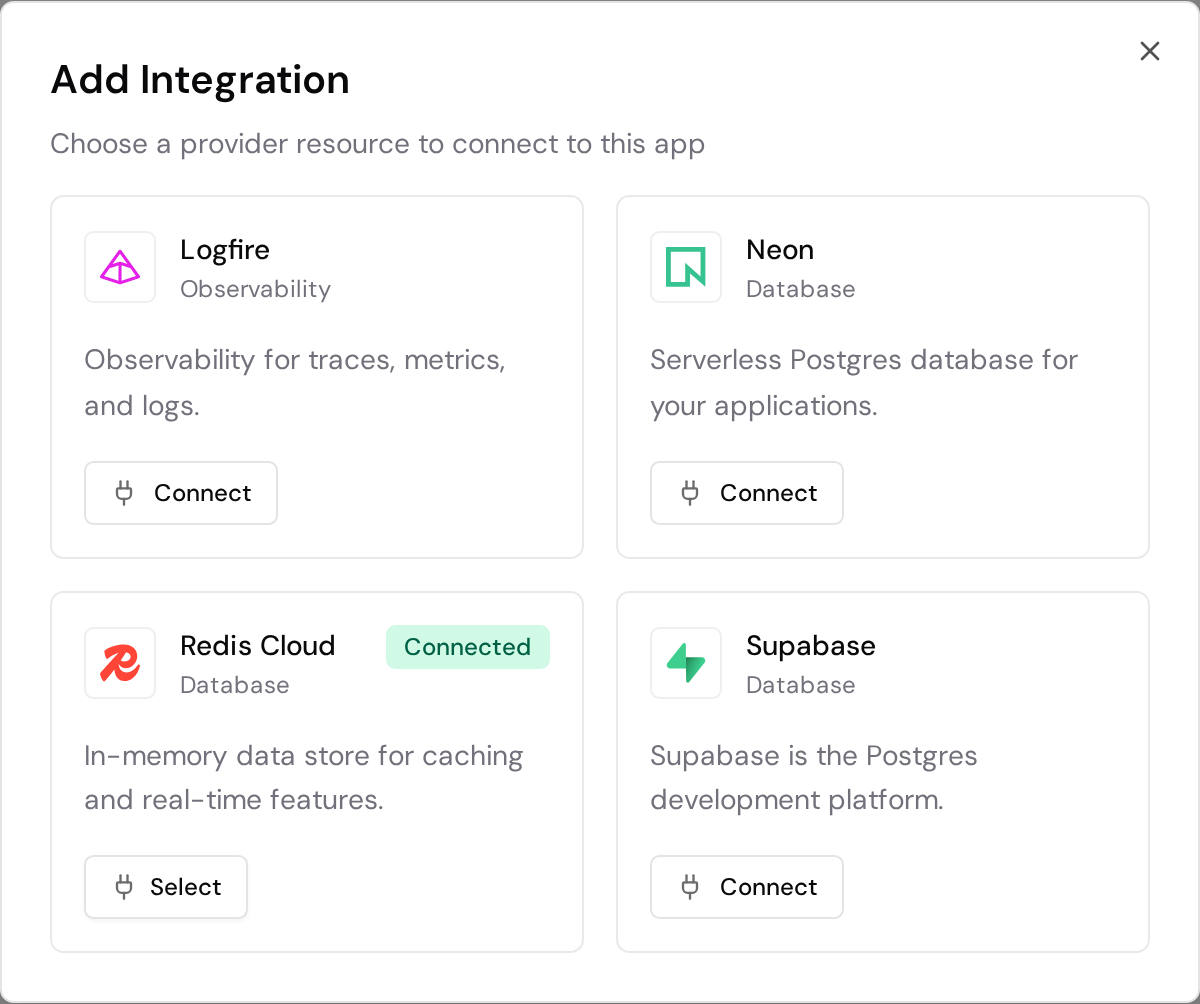
Task: Close the Add Integration dialog
Action: pyautogui.click(x=1150, y=51)
